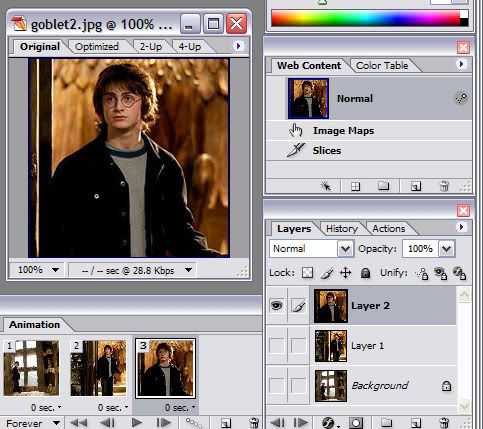Delete the selected animation frame
Screen dimensions: 483x429
254,423
